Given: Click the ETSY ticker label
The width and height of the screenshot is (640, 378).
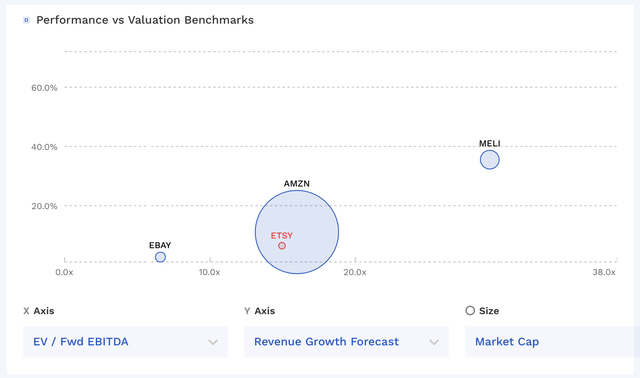Looking at the screenshot, I should [282, 236].
